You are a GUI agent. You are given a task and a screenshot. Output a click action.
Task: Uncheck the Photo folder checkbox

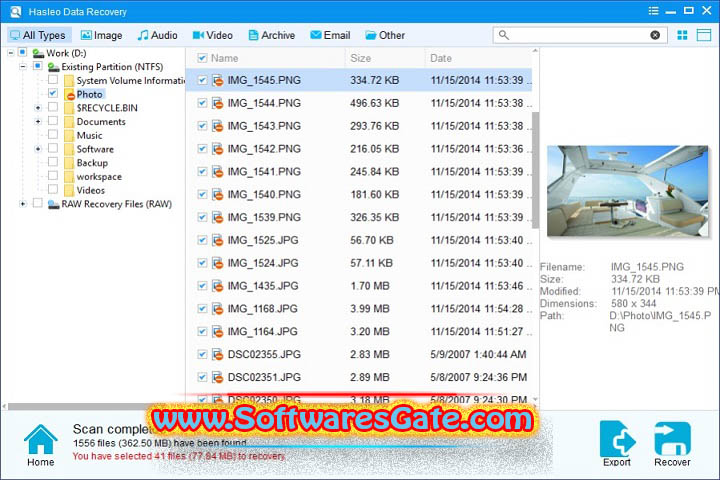[x=53, y=93]
